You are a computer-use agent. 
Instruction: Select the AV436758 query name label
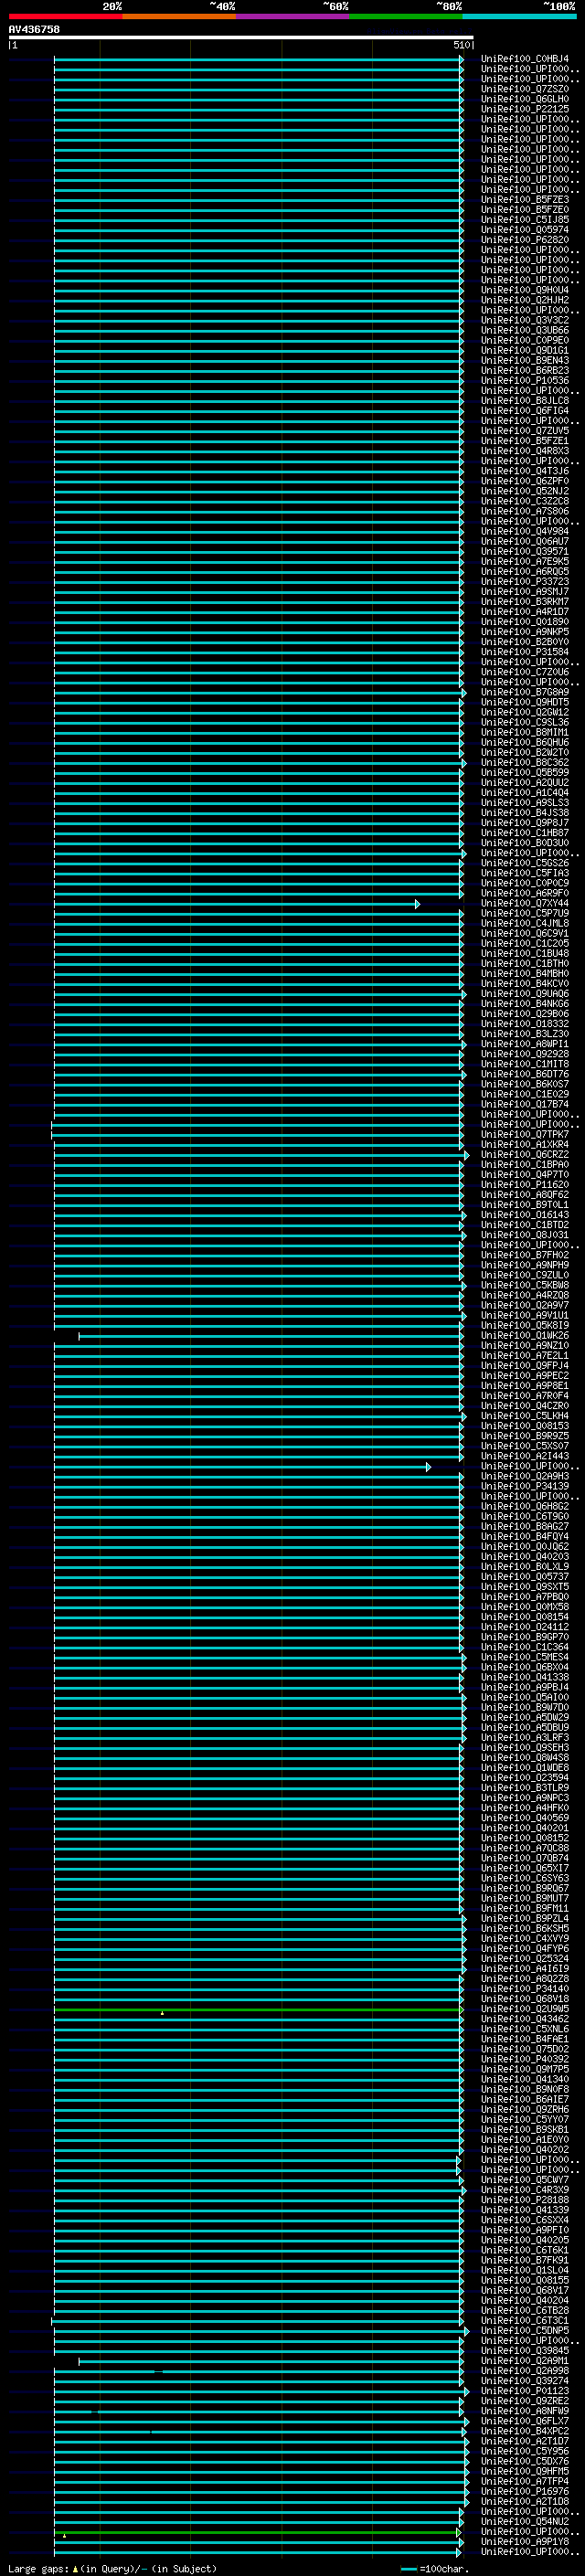[34, 29]
